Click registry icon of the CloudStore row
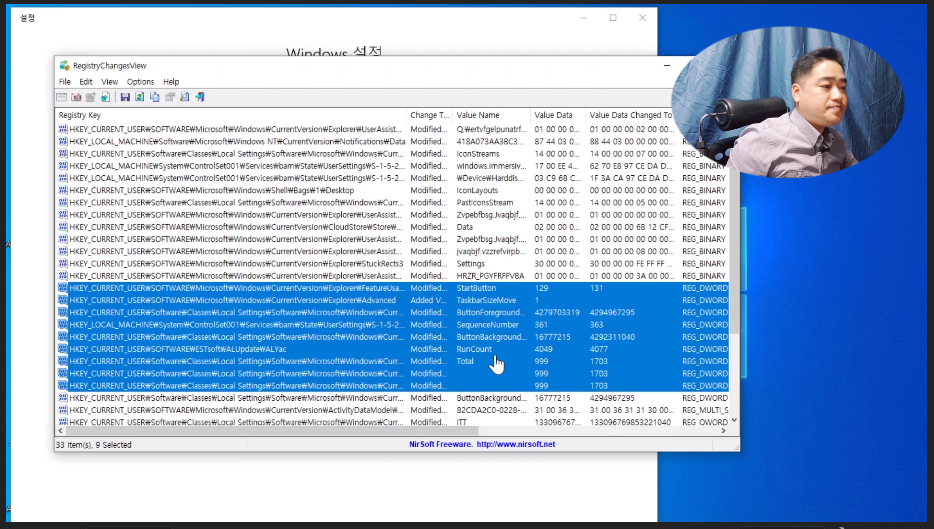This screenshot has width=934, height=529. (63, 227)
